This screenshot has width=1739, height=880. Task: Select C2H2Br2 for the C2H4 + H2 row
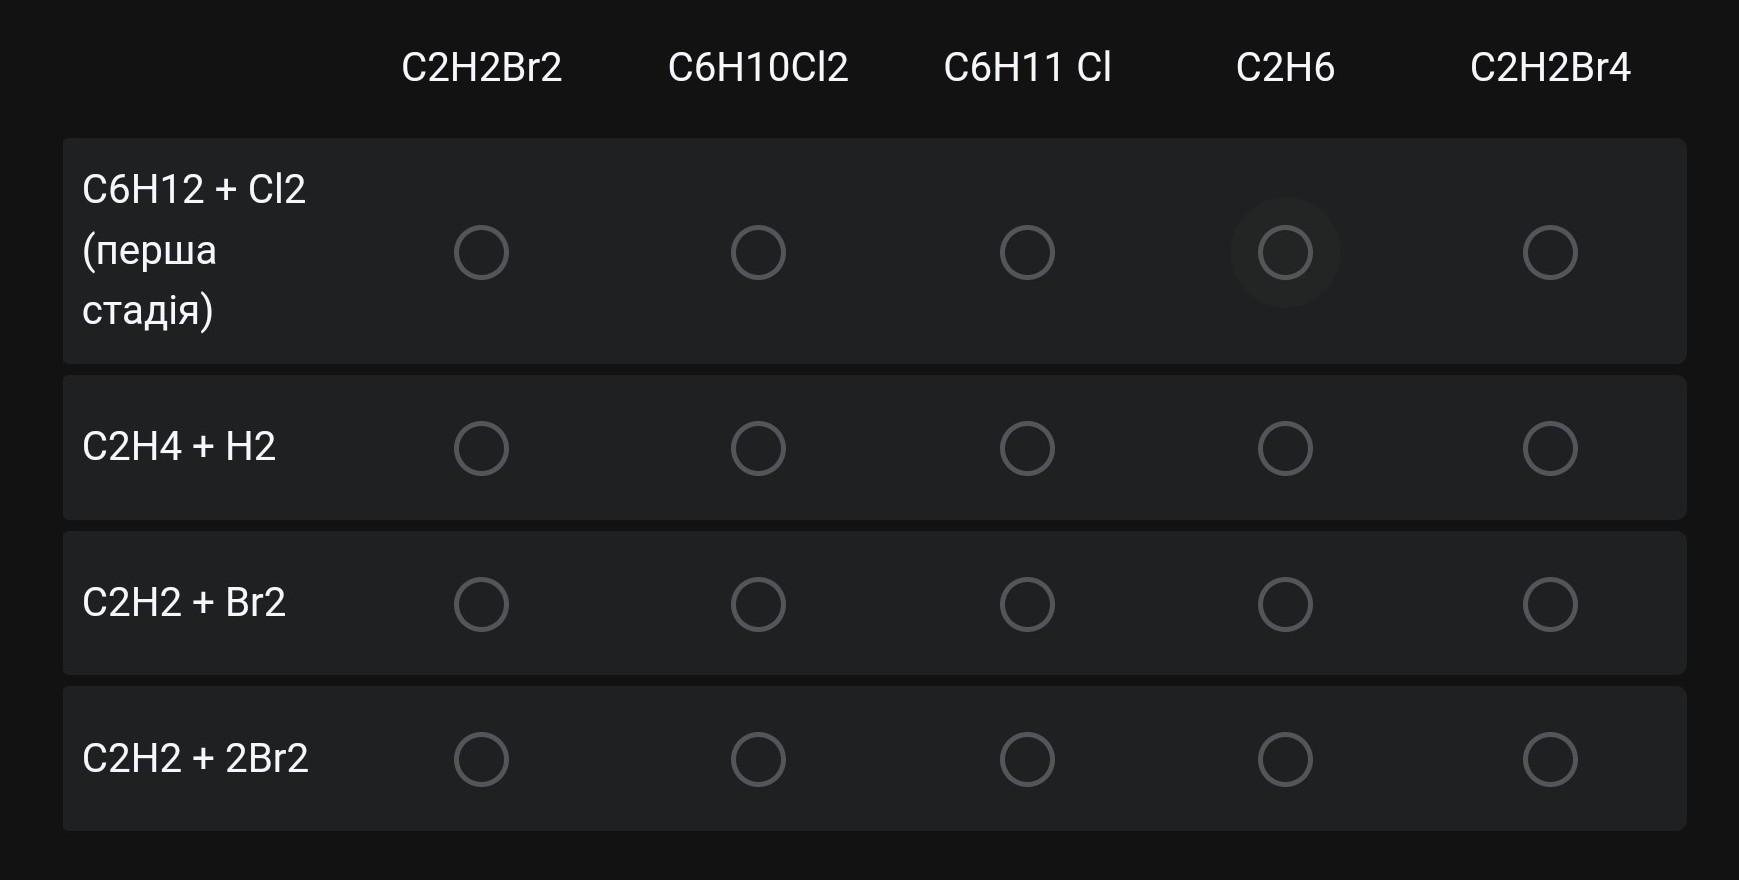tap(481, 448)
